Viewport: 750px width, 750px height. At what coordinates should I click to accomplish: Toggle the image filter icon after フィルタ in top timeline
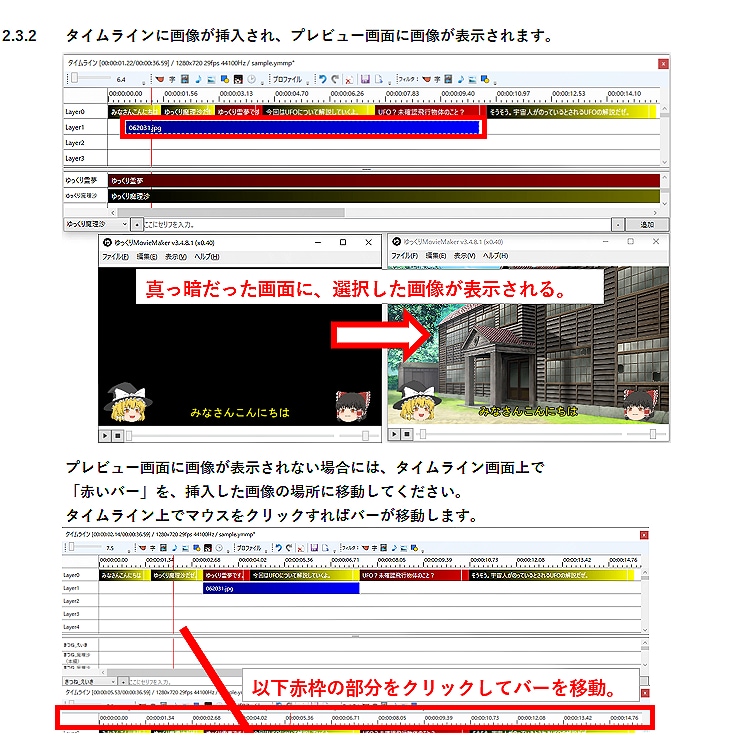pyautogui.click(x=472, y=79)
